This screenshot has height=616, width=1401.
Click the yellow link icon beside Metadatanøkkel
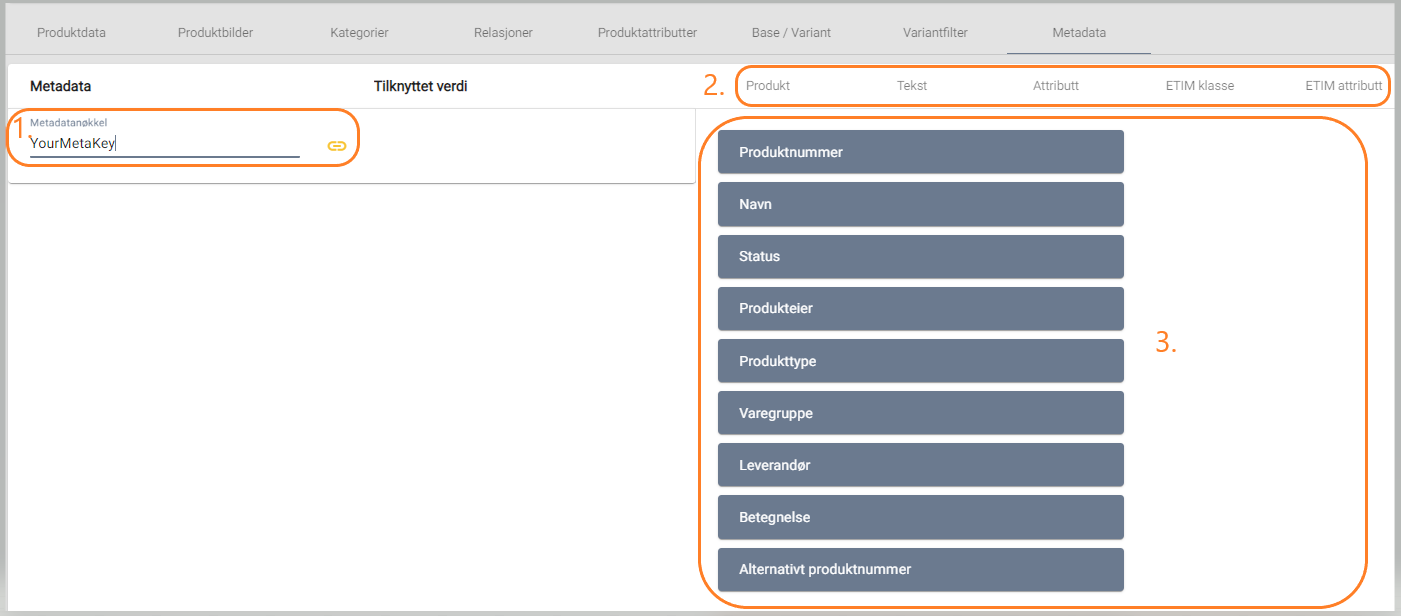pyautogui.click(x=337, y=146)
